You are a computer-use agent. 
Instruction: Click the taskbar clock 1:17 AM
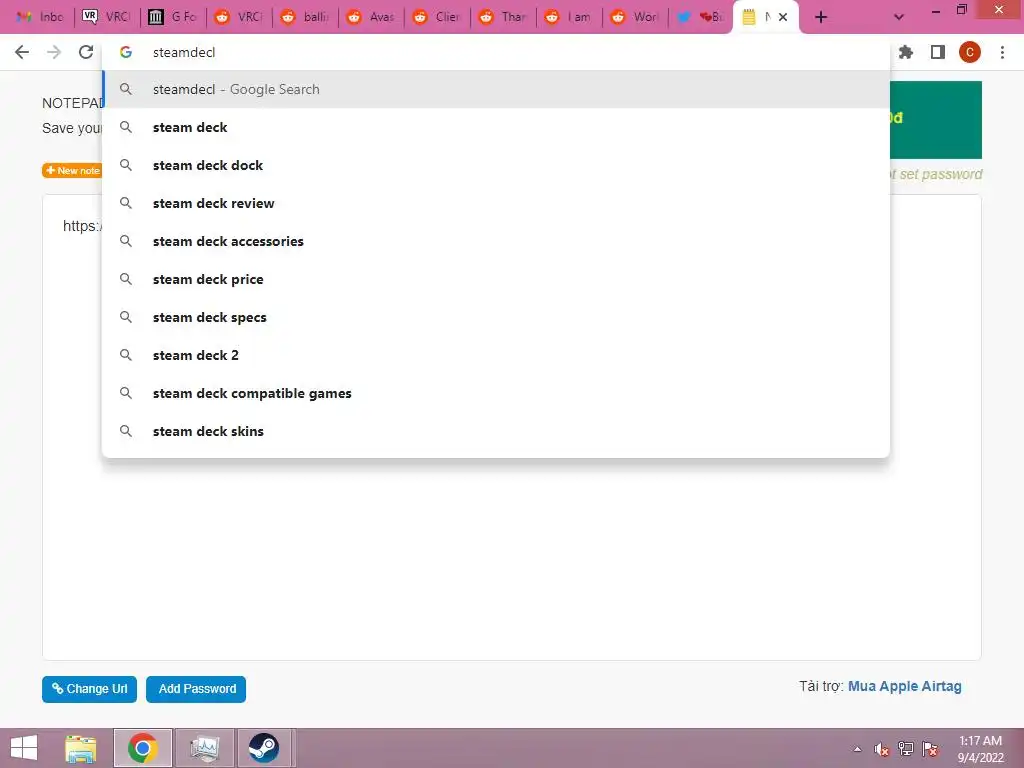click(980, 749)
